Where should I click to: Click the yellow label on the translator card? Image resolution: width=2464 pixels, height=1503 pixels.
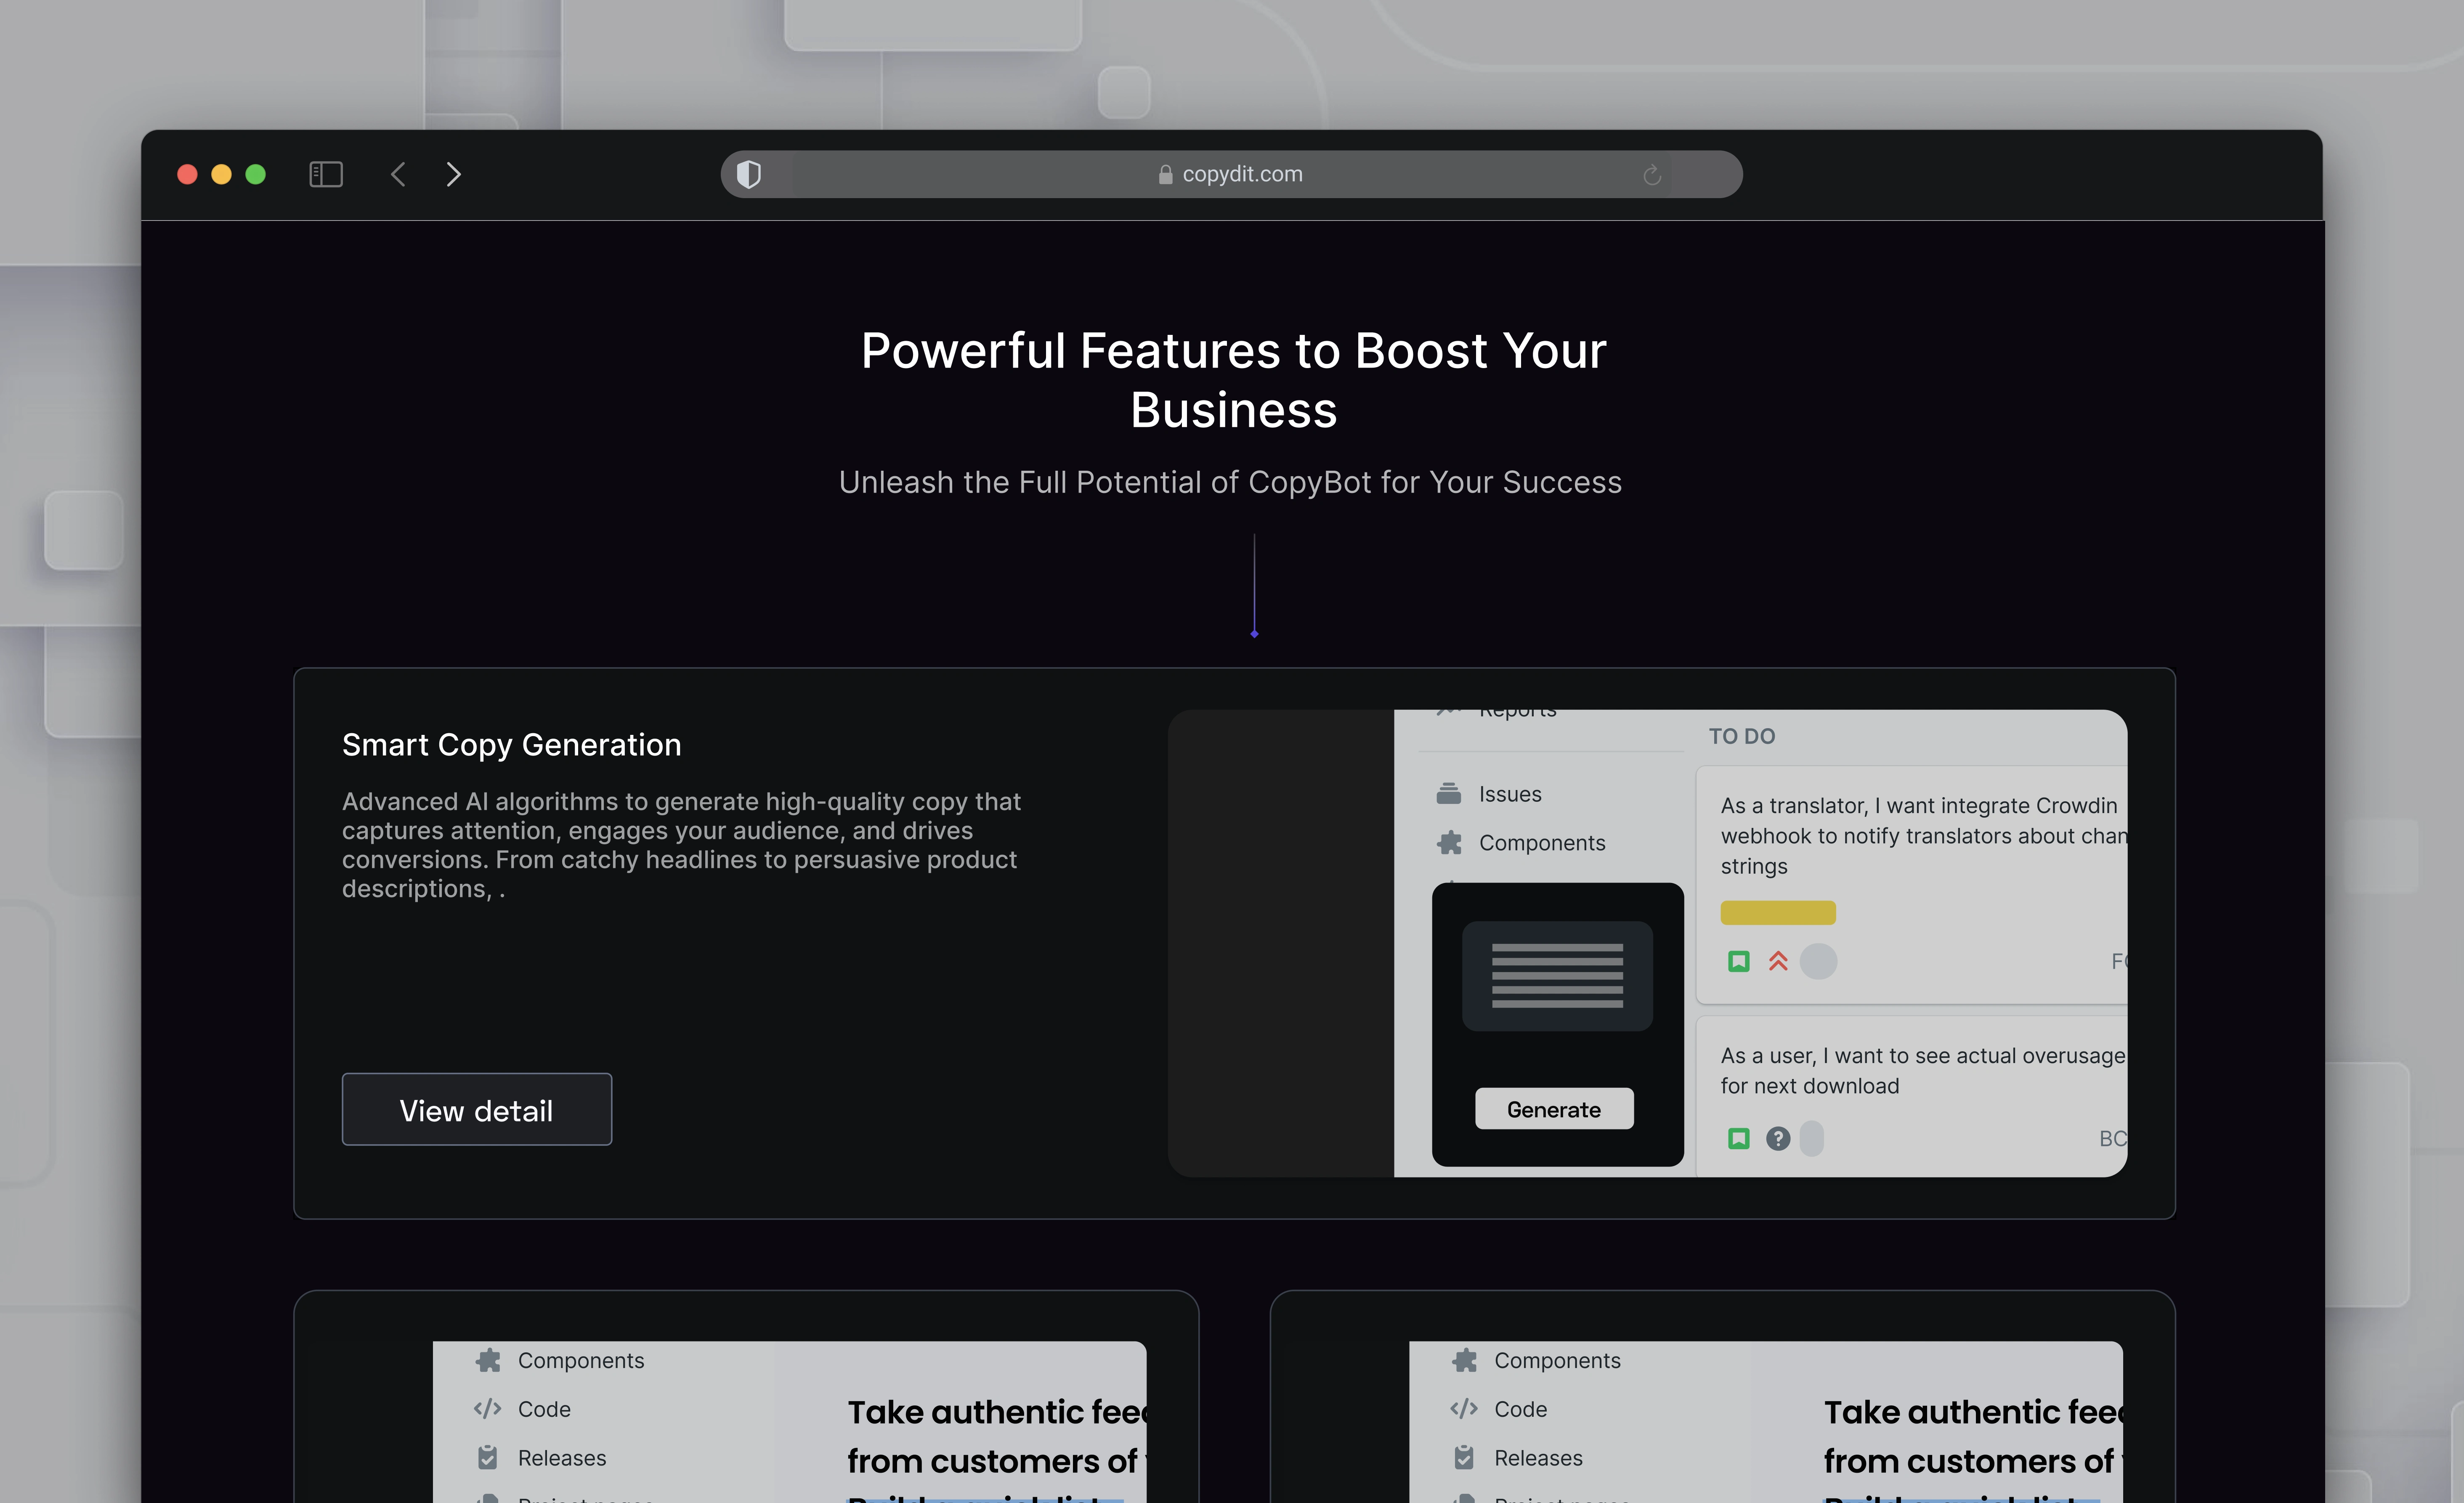click(x=1778, y=912)
